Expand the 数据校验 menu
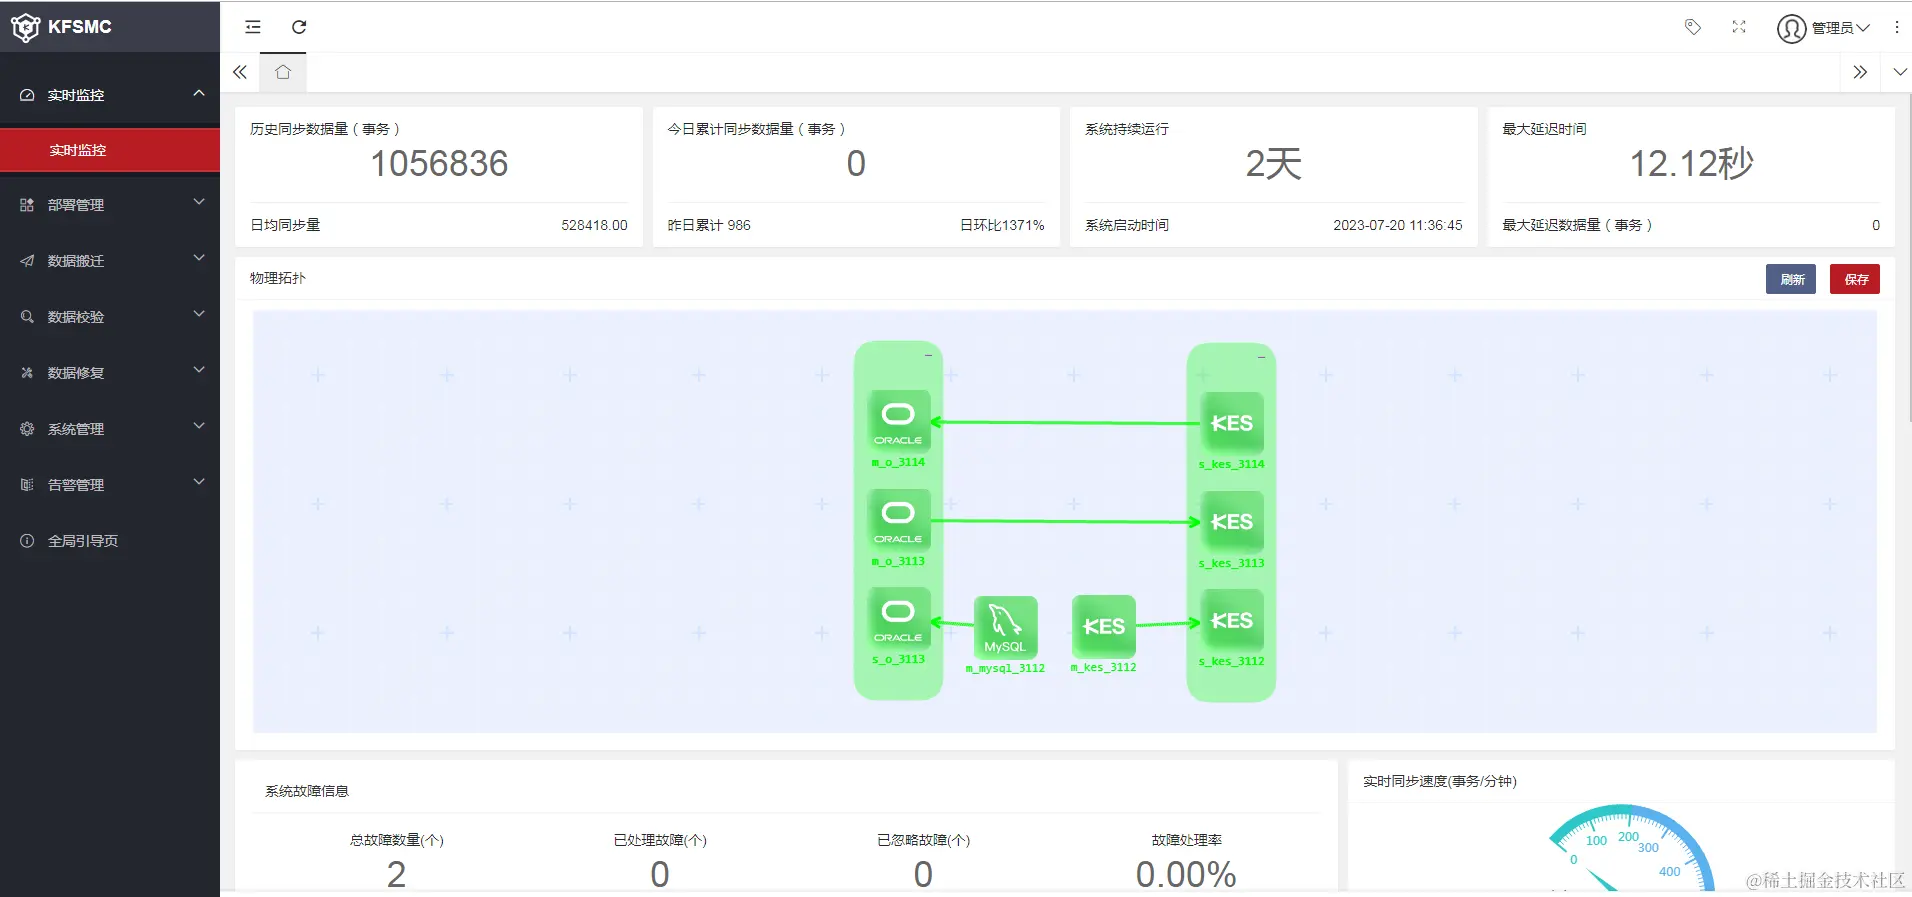1912x897 pixels. pos(110,317)
